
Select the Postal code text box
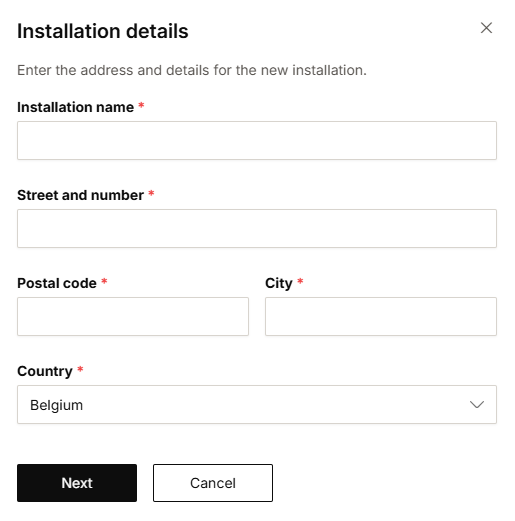pos(133,316)
